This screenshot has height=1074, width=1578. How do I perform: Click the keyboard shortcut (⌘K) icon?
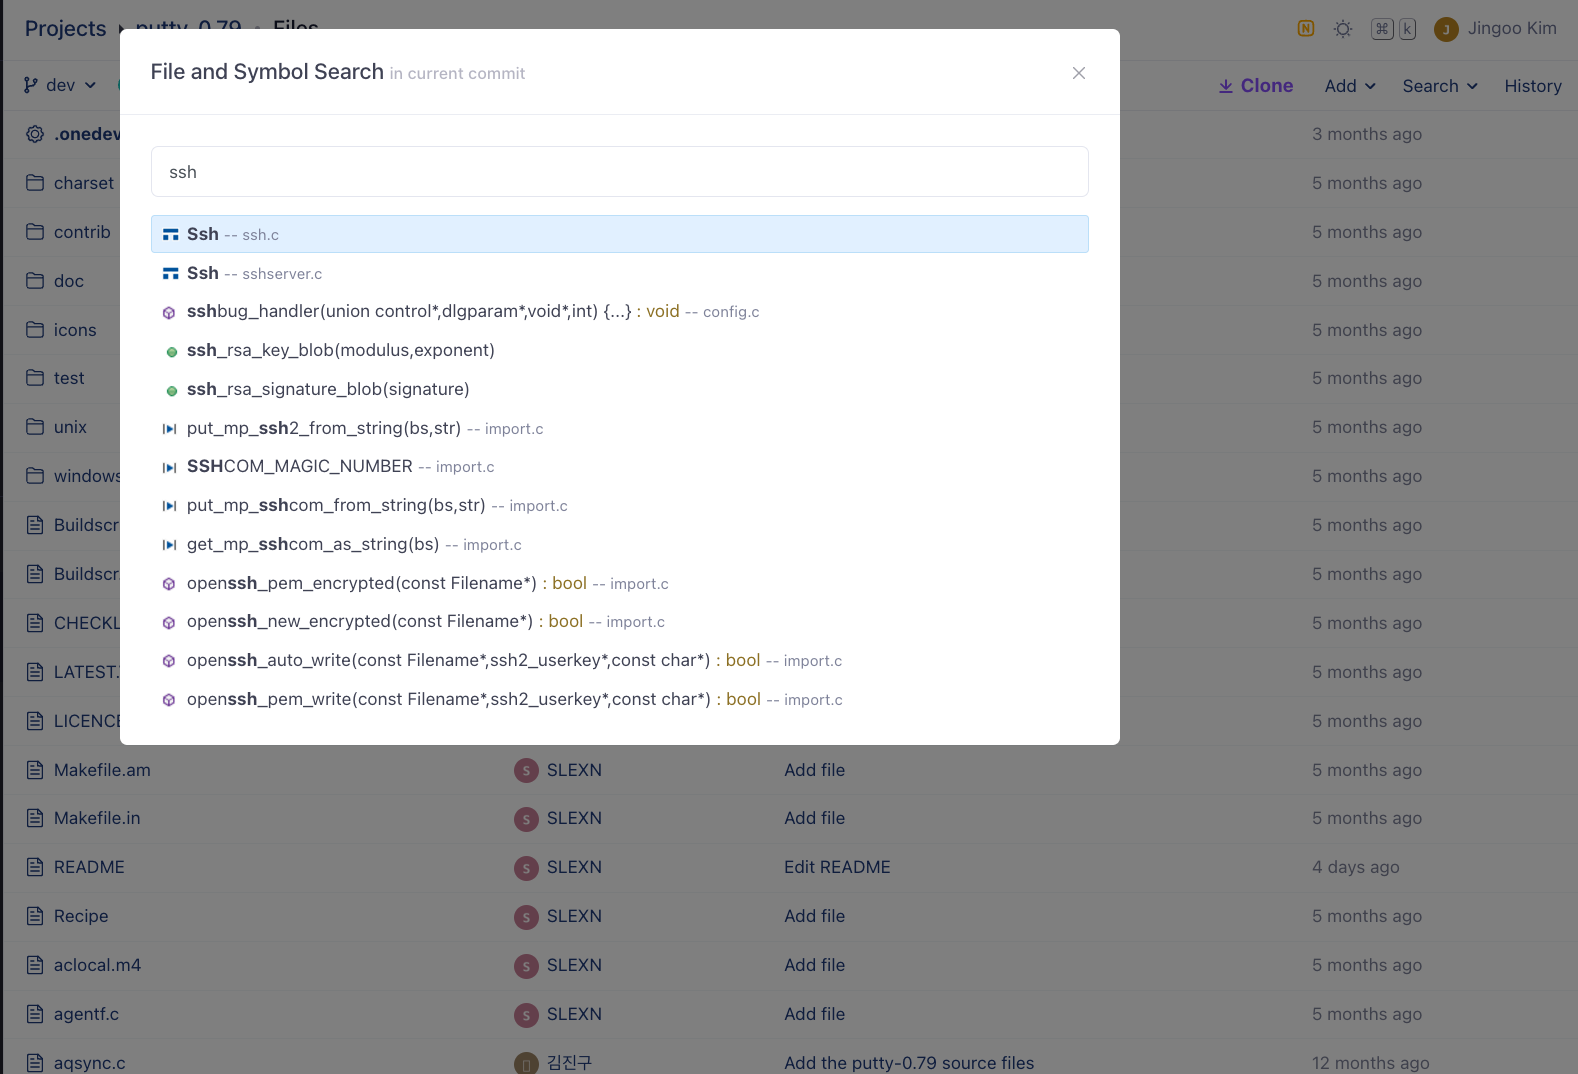[1393, 29]
